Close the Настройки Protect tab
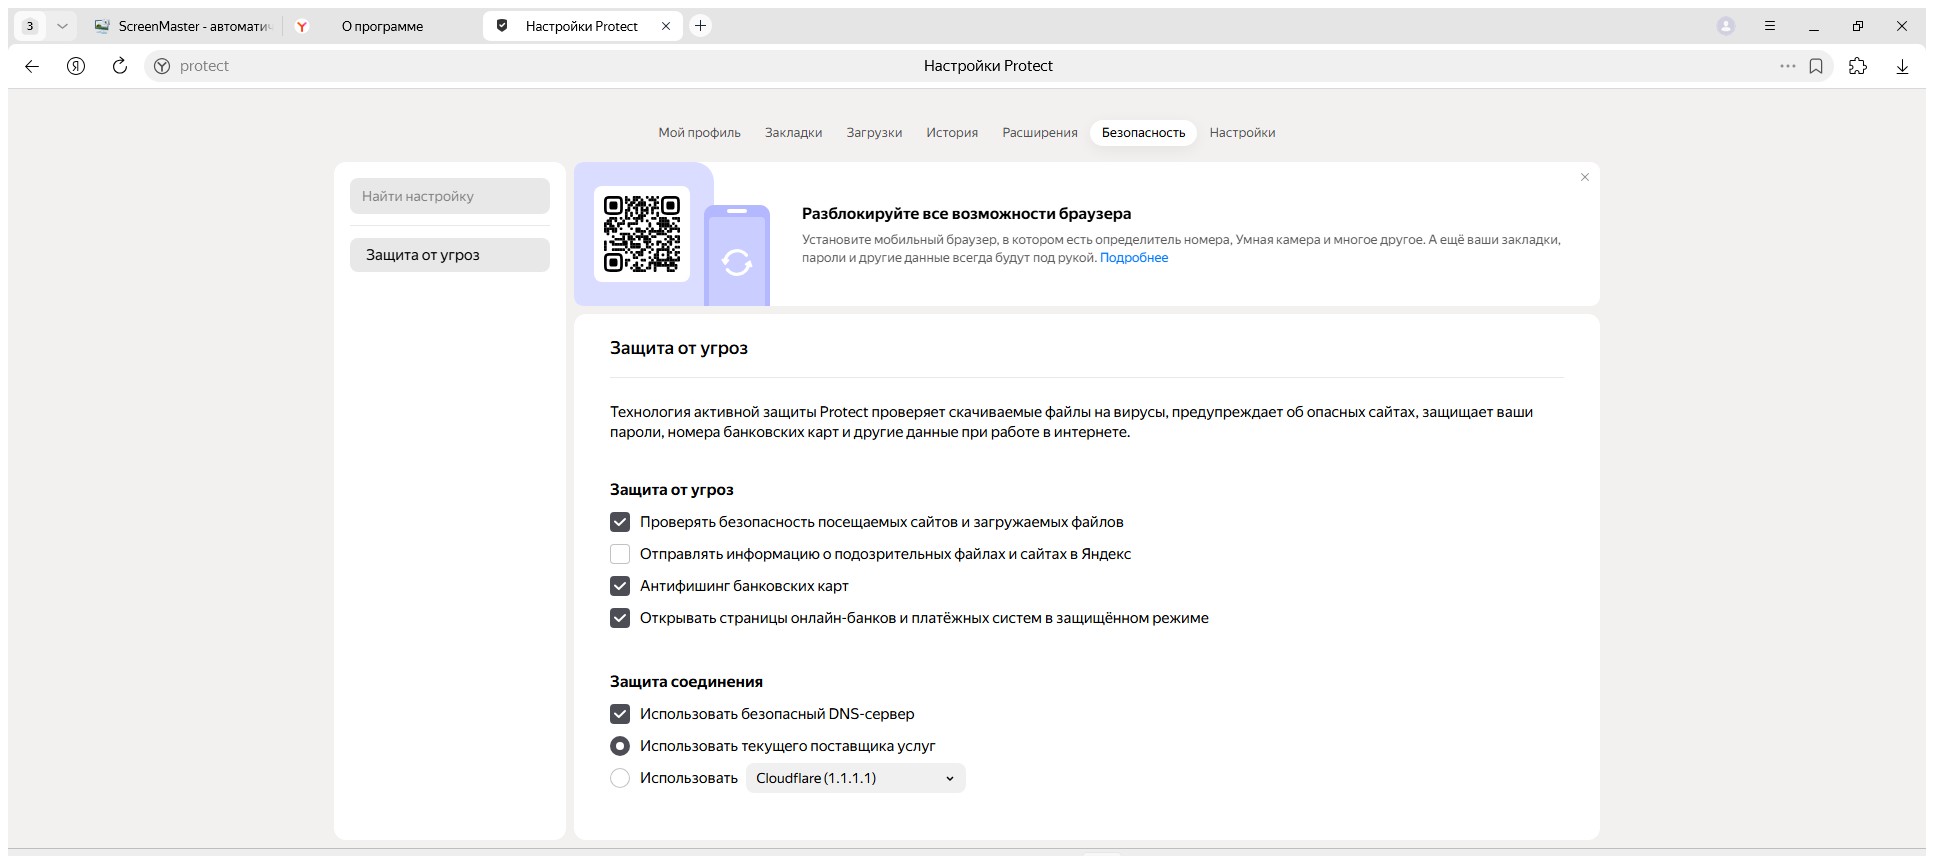 666,26
